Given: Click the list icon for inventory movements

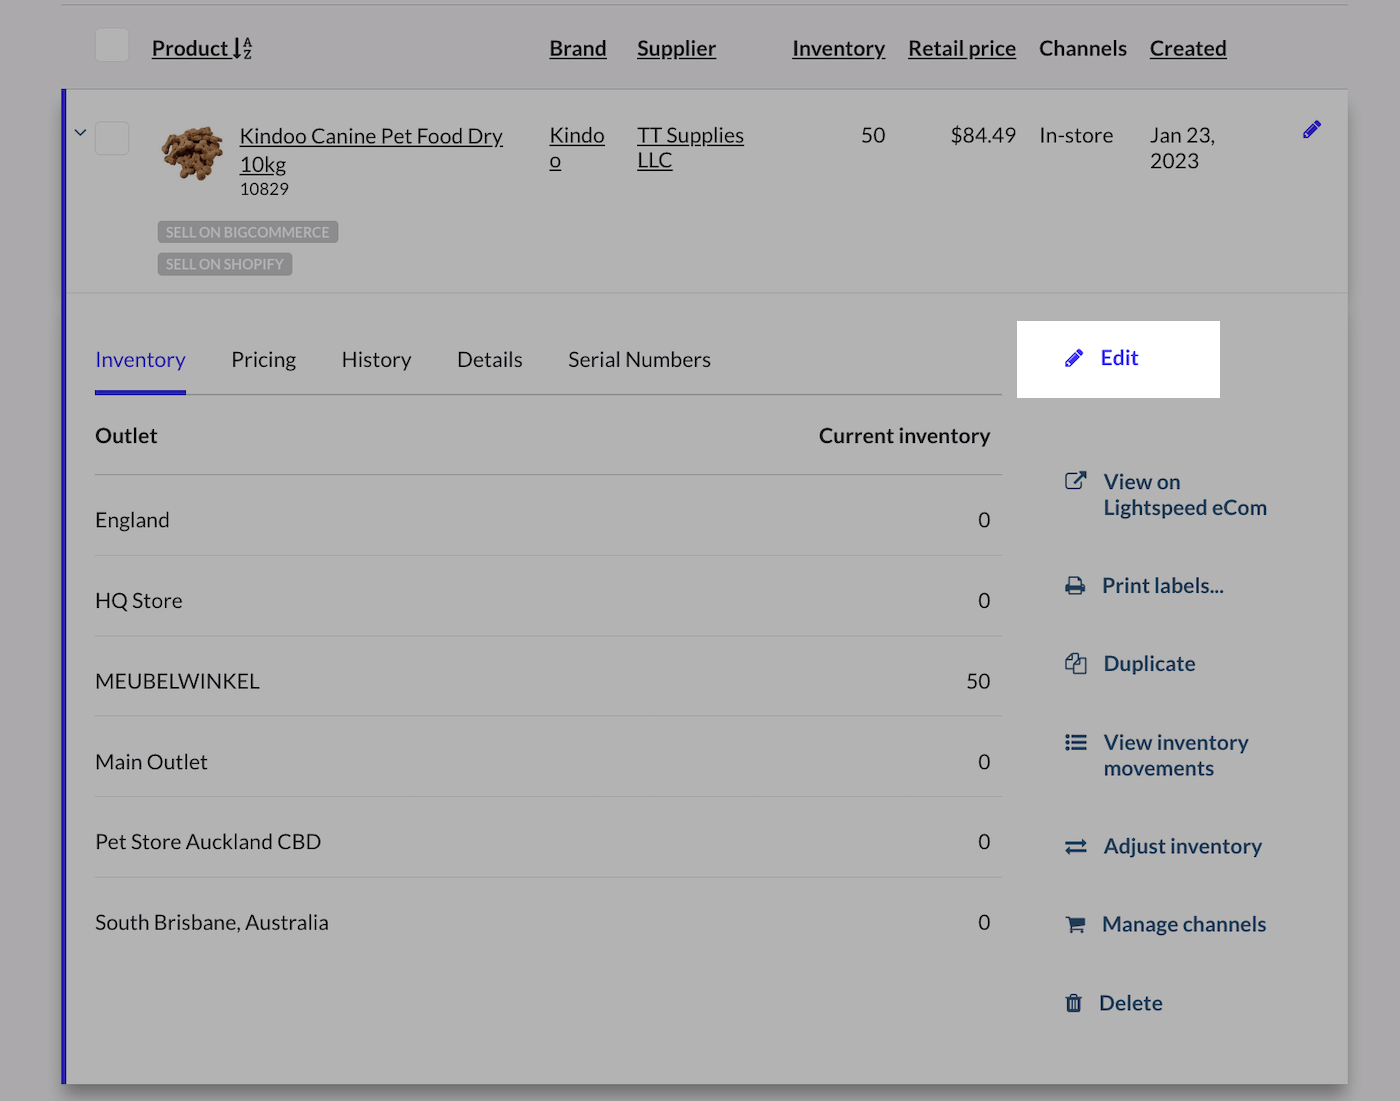Looking at the screenshot, I should (x=1076, y=742).
